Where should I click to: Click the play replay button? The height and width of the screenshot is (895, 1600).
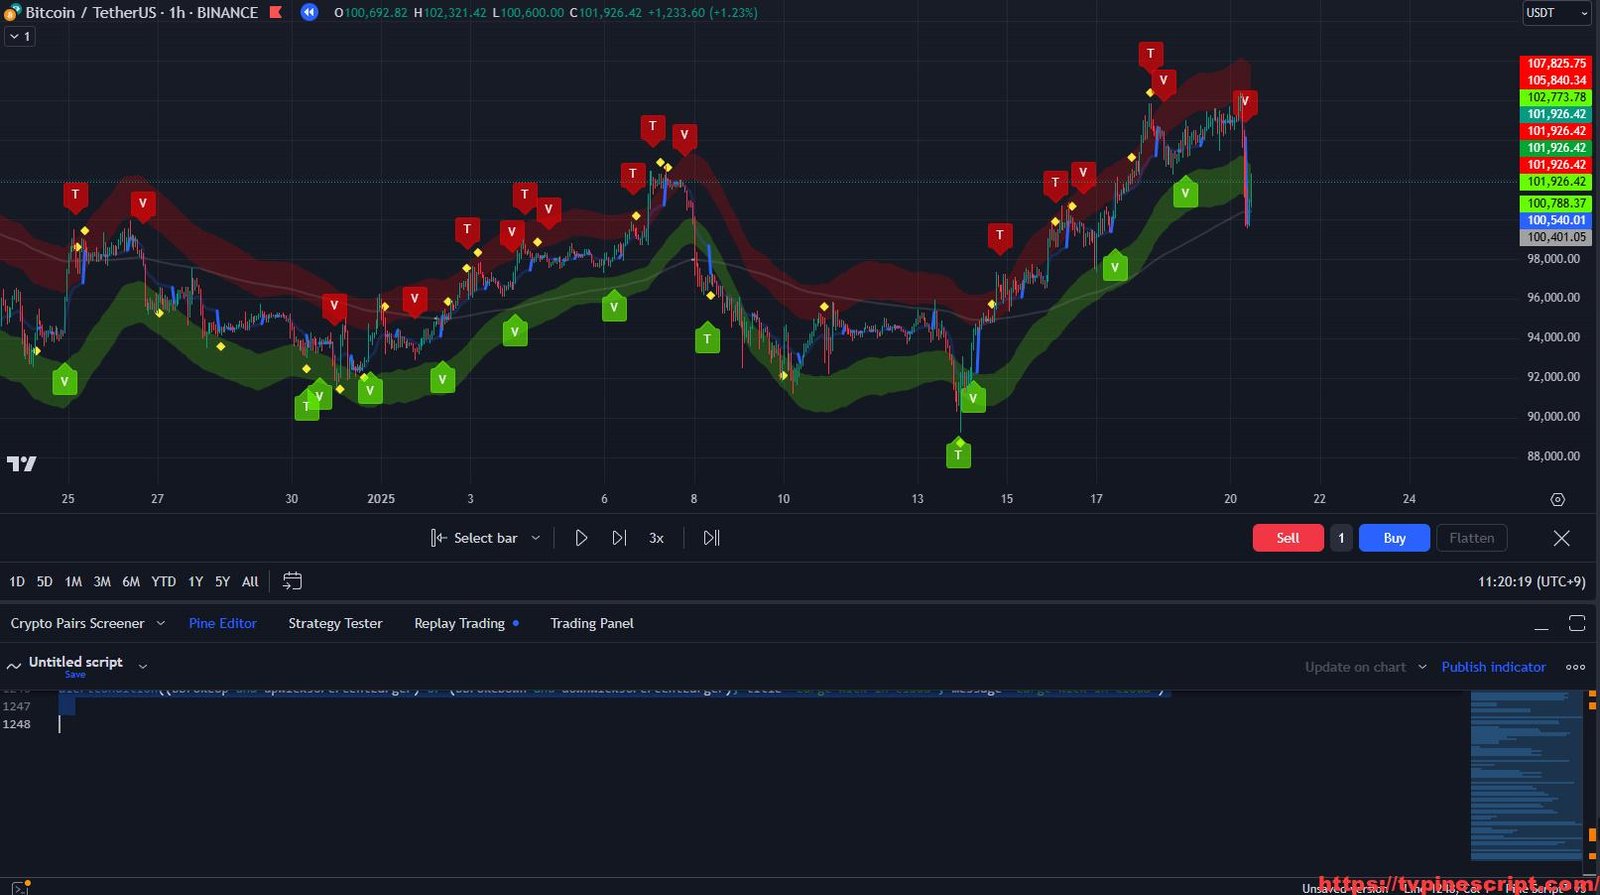[581, 538]
